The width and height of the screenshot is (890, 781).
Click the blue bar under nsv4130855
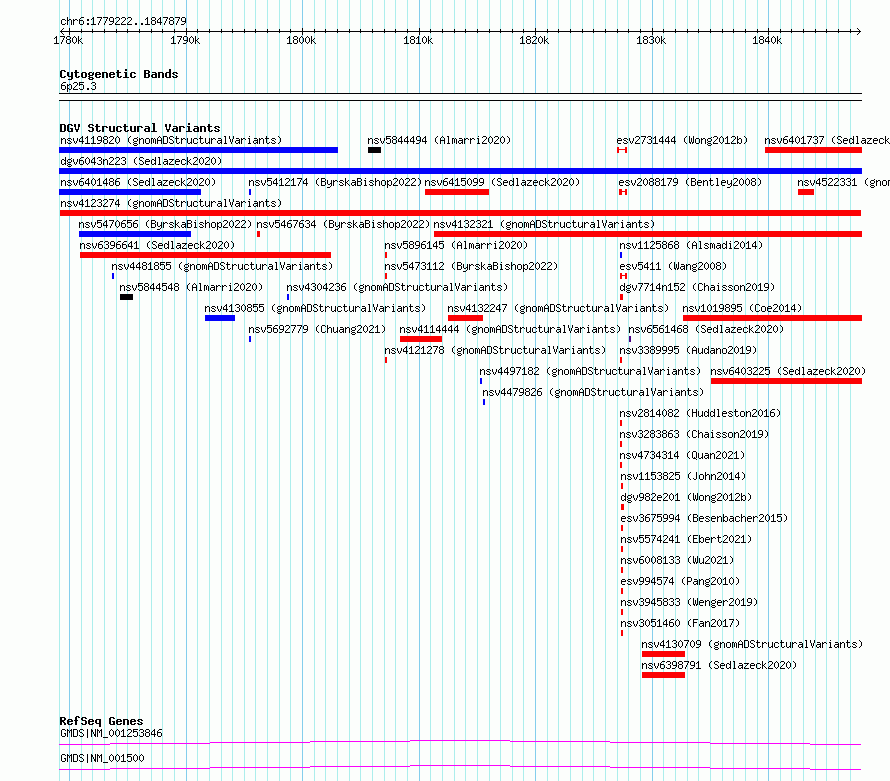(x=220, y=318)
